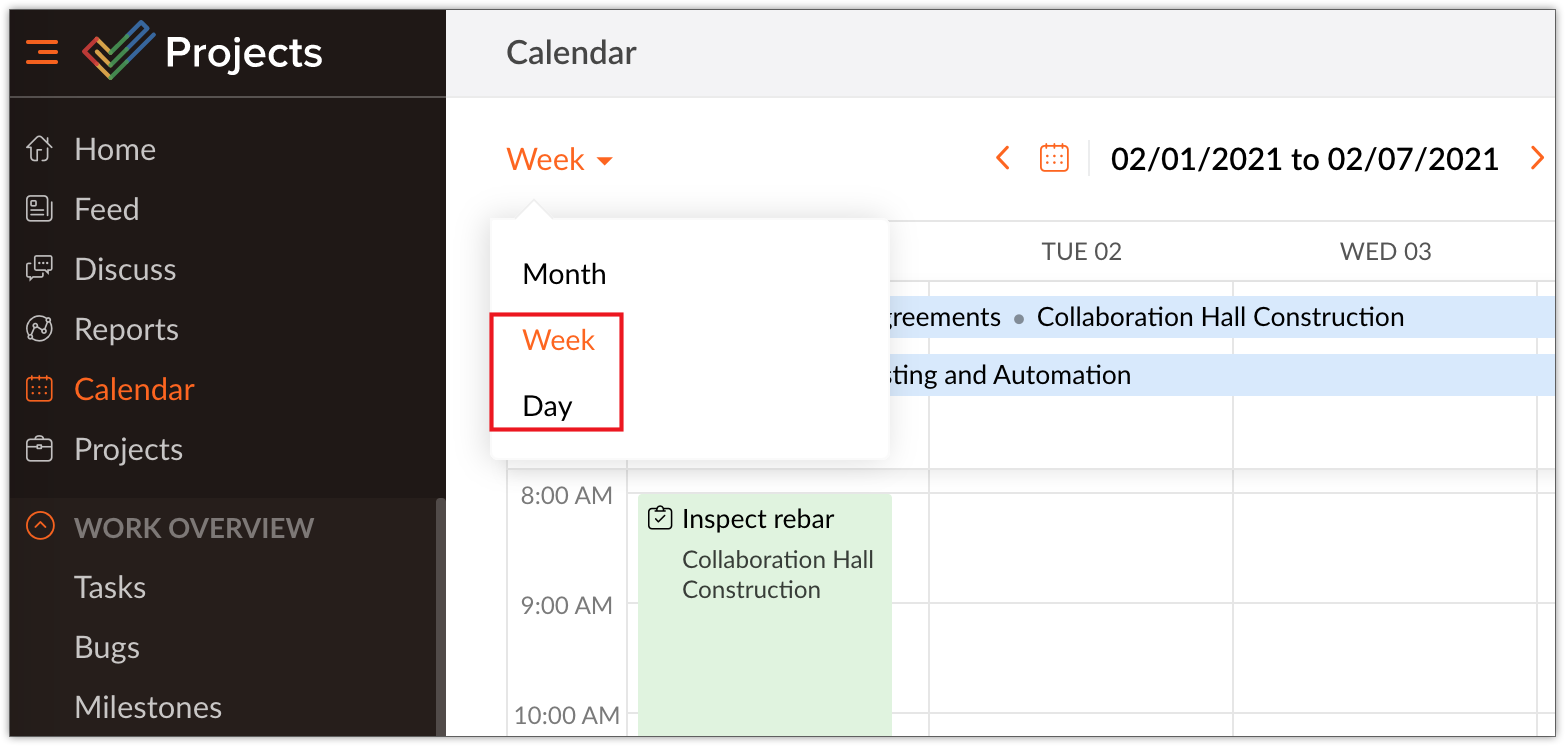Open the date picker calendar icon

point(1054,158)
